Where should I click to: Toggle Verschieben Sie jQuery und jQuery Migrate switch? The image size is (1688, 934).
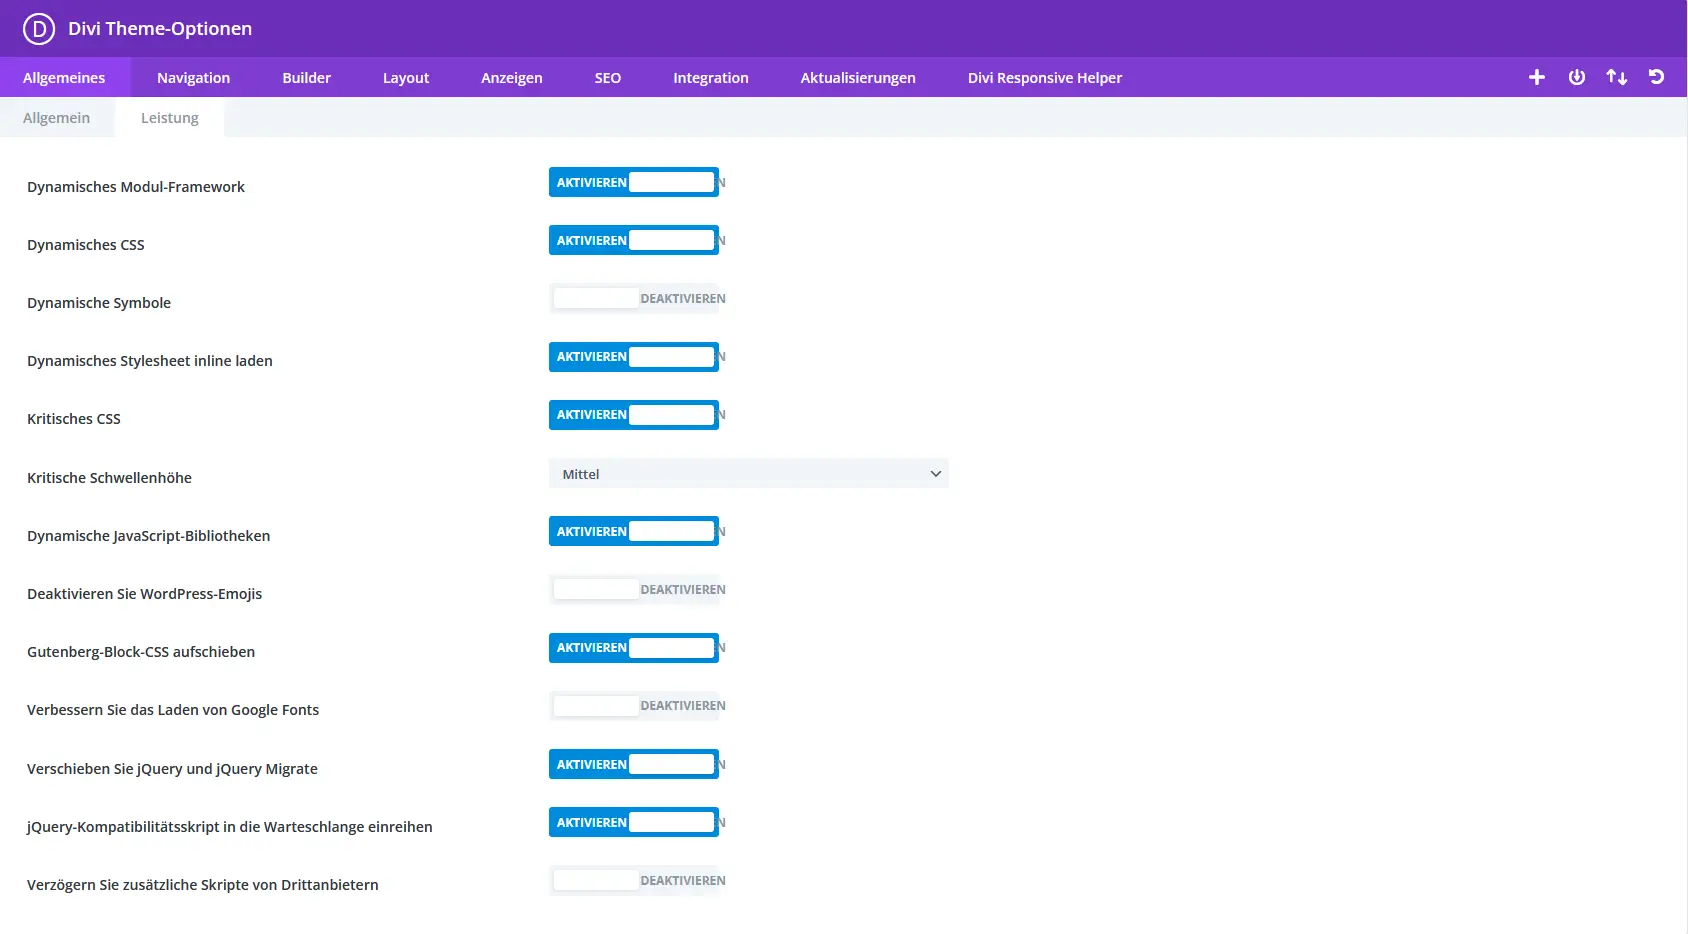pos(634,764)
